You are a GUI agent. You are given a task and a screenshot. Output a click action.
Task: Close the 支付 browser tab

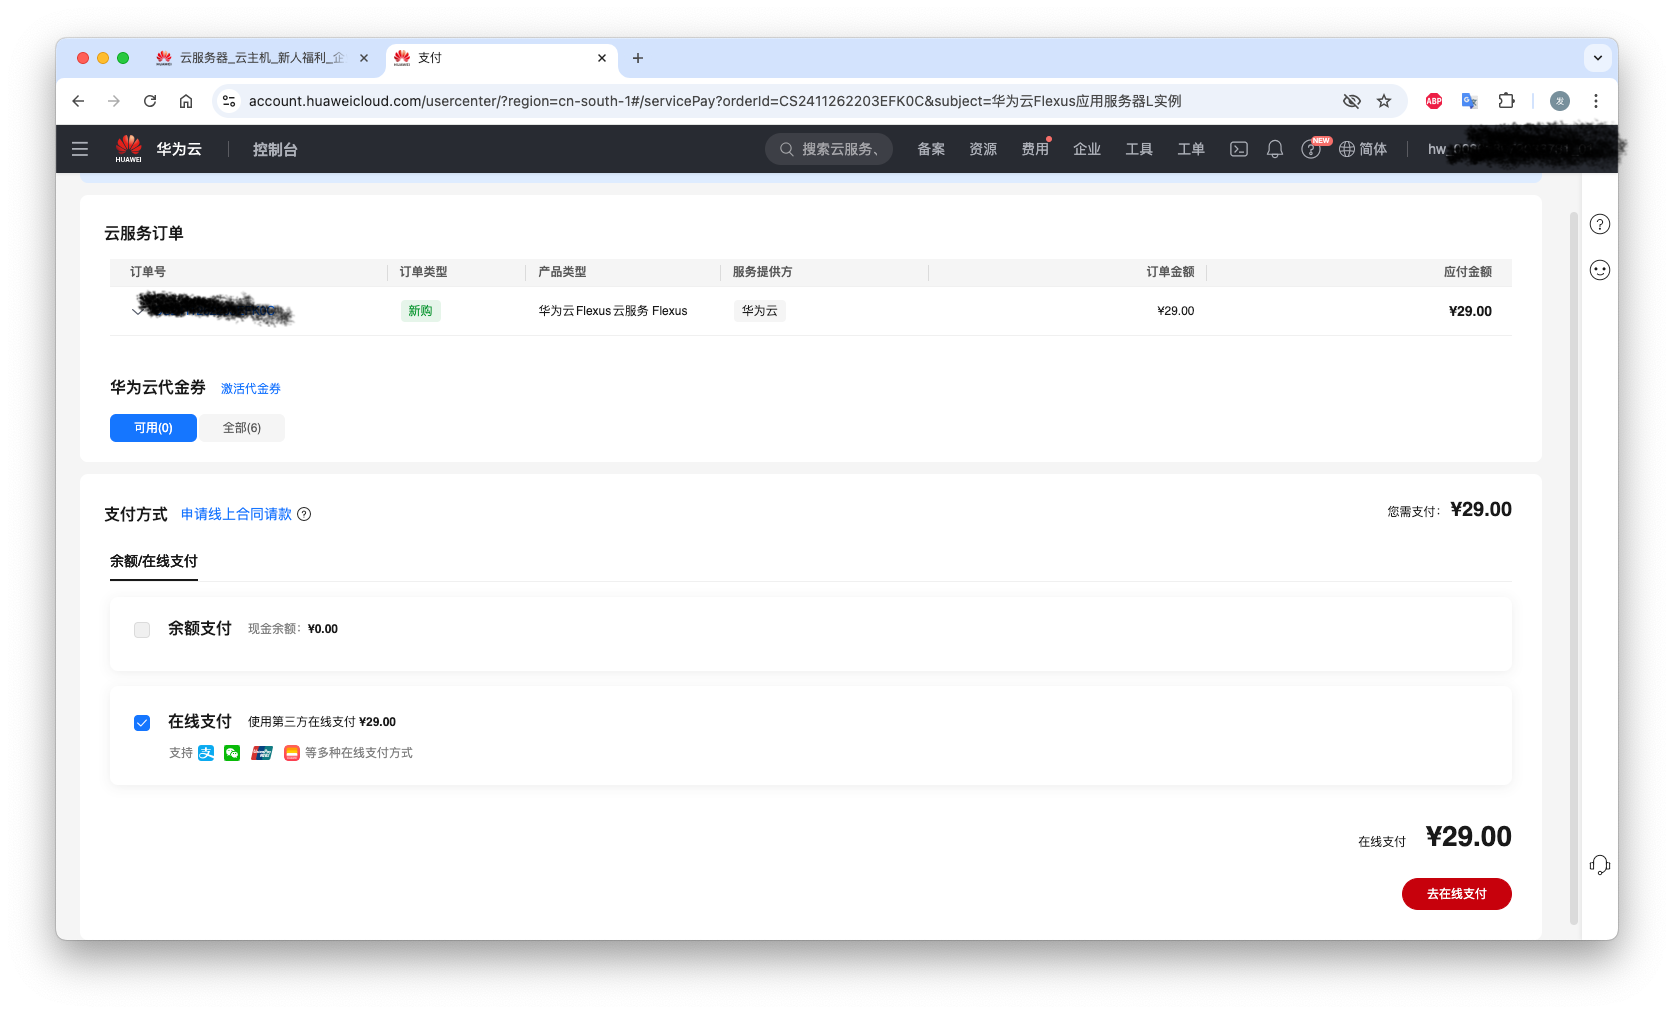[x=602, y=58]
